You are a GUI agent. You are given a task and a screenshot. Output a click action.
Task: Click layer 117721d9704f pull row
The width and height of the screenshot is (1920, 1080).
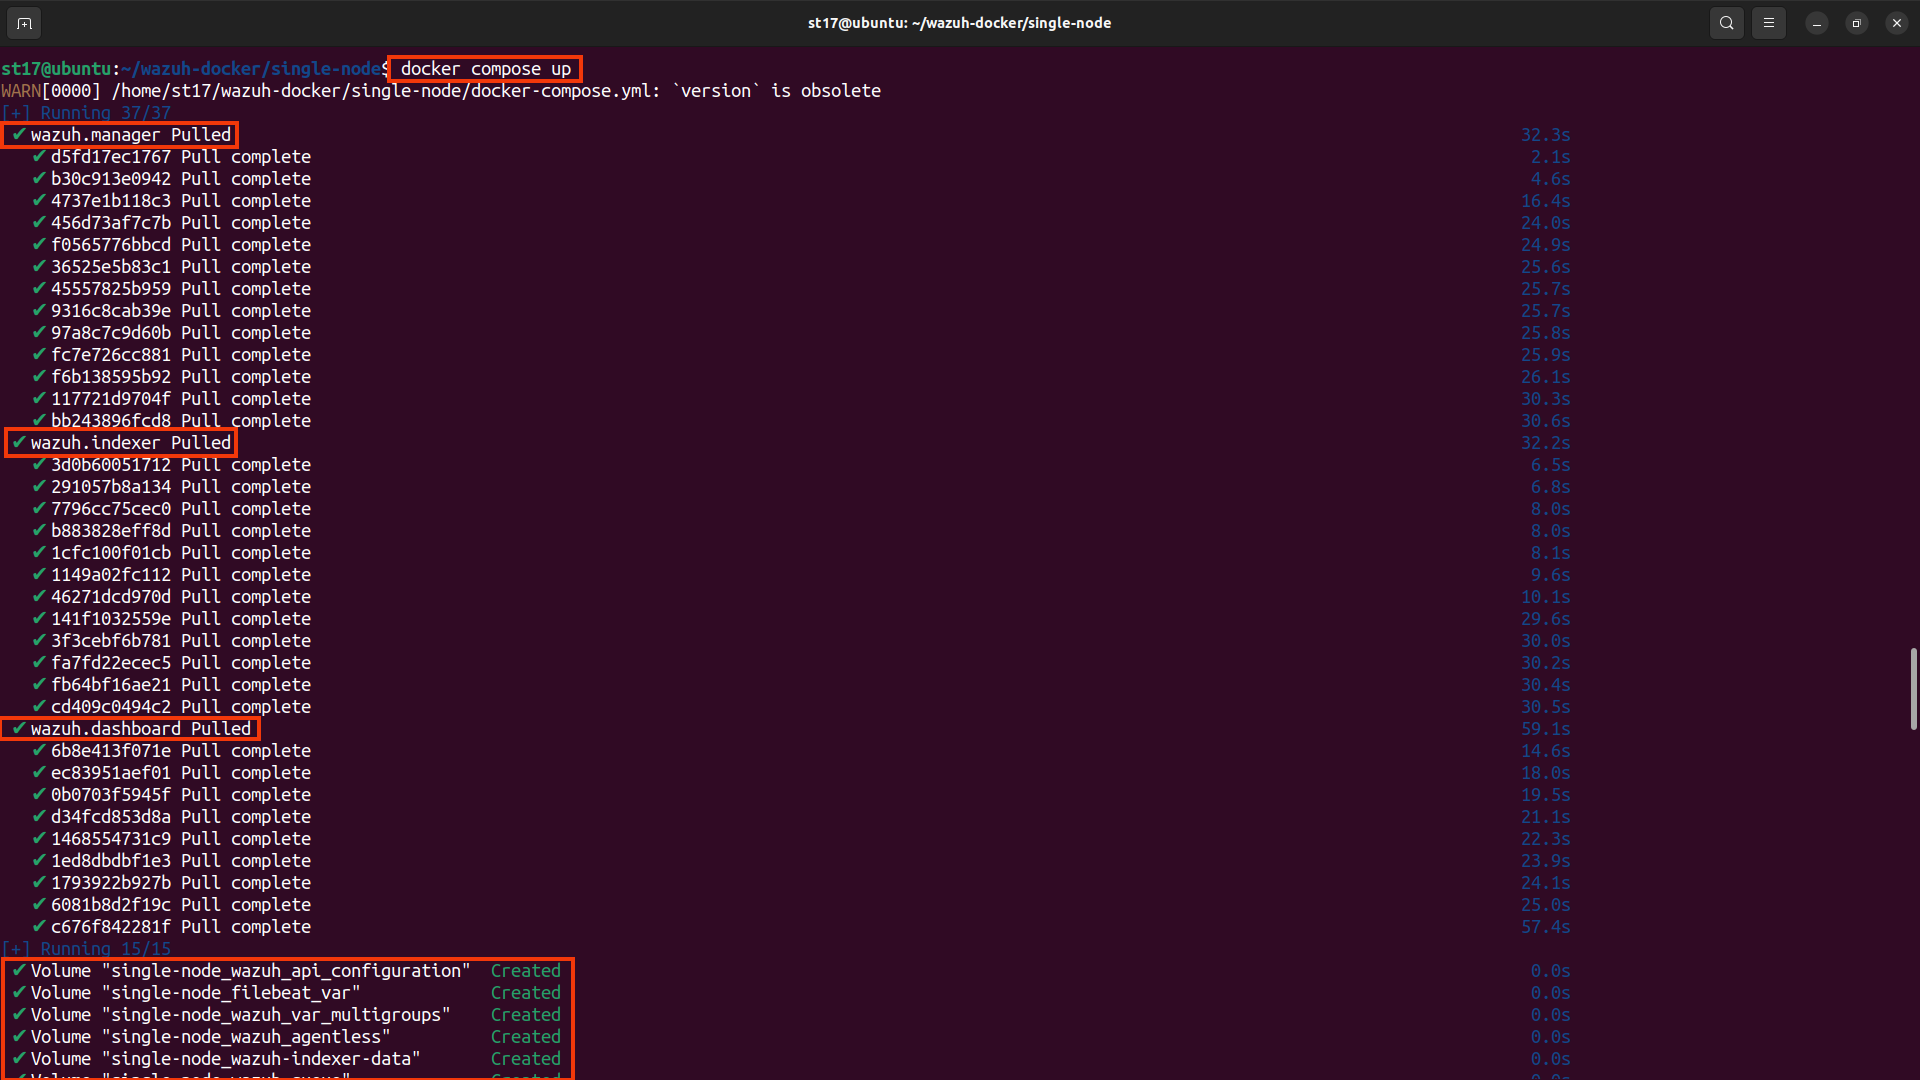(171, 399)
